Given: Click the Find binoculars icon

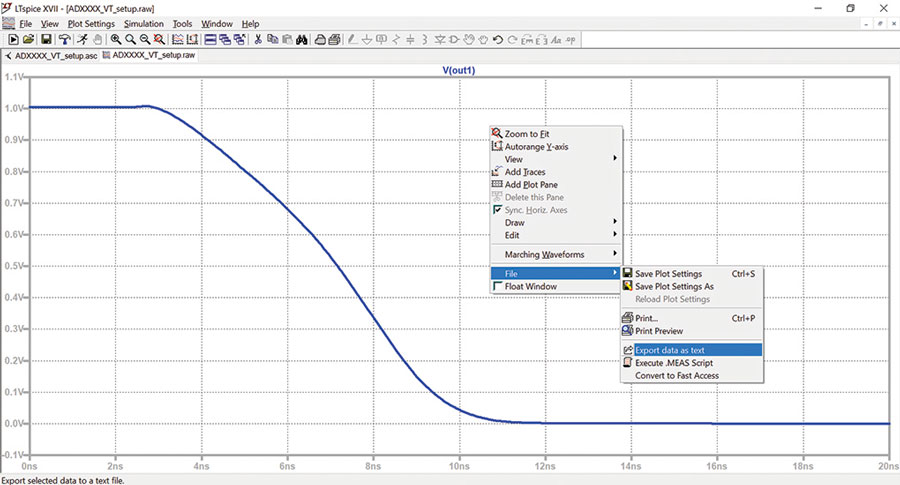Looking at the screenshot, I should (302, 40).
